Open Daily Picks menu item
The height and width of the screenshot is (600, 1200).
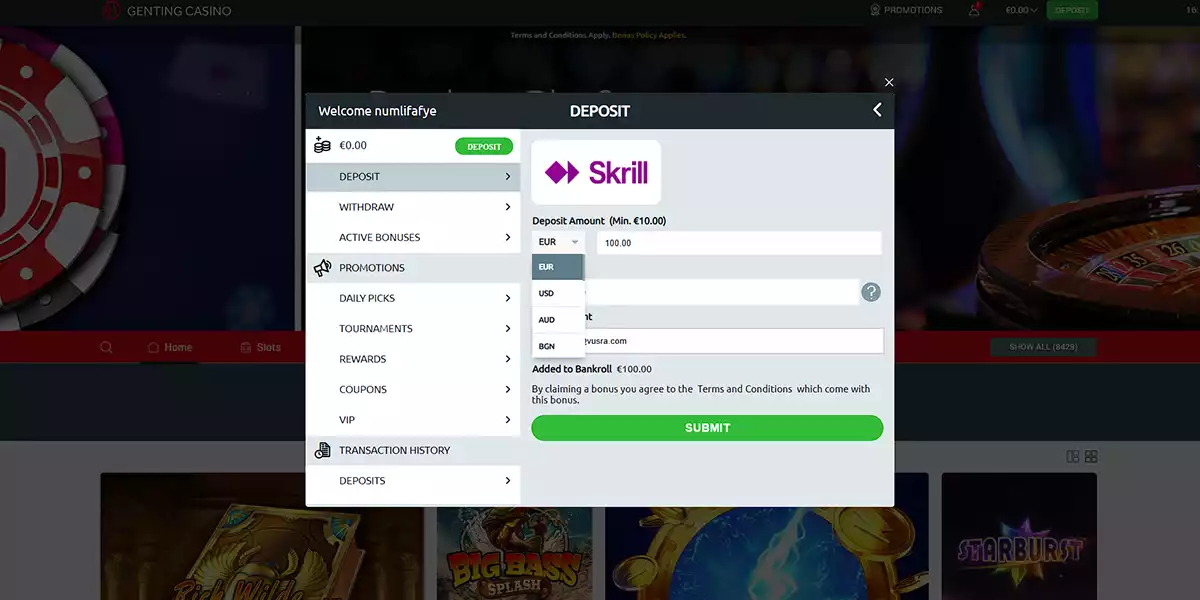pos(413,298)
